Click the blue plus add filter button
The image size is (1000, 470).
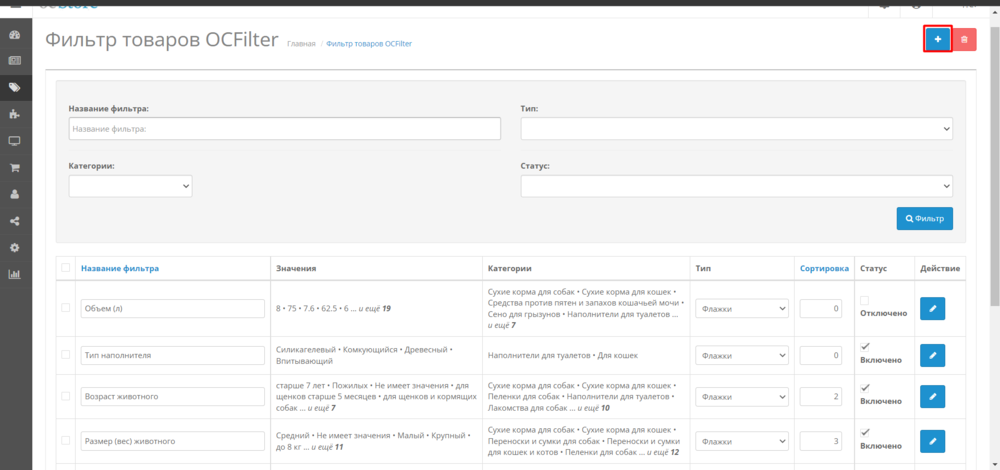point(937,39)
